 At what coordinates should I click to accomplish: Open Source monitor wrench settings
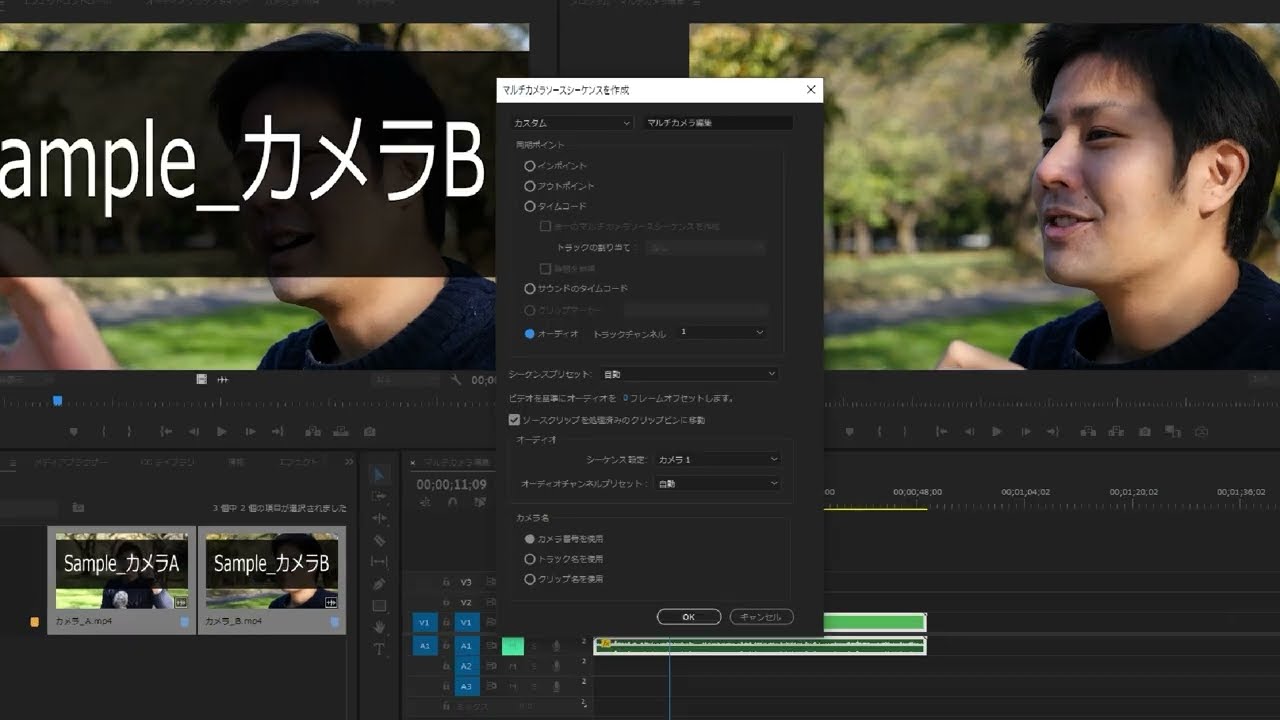(x=456, y=380)
